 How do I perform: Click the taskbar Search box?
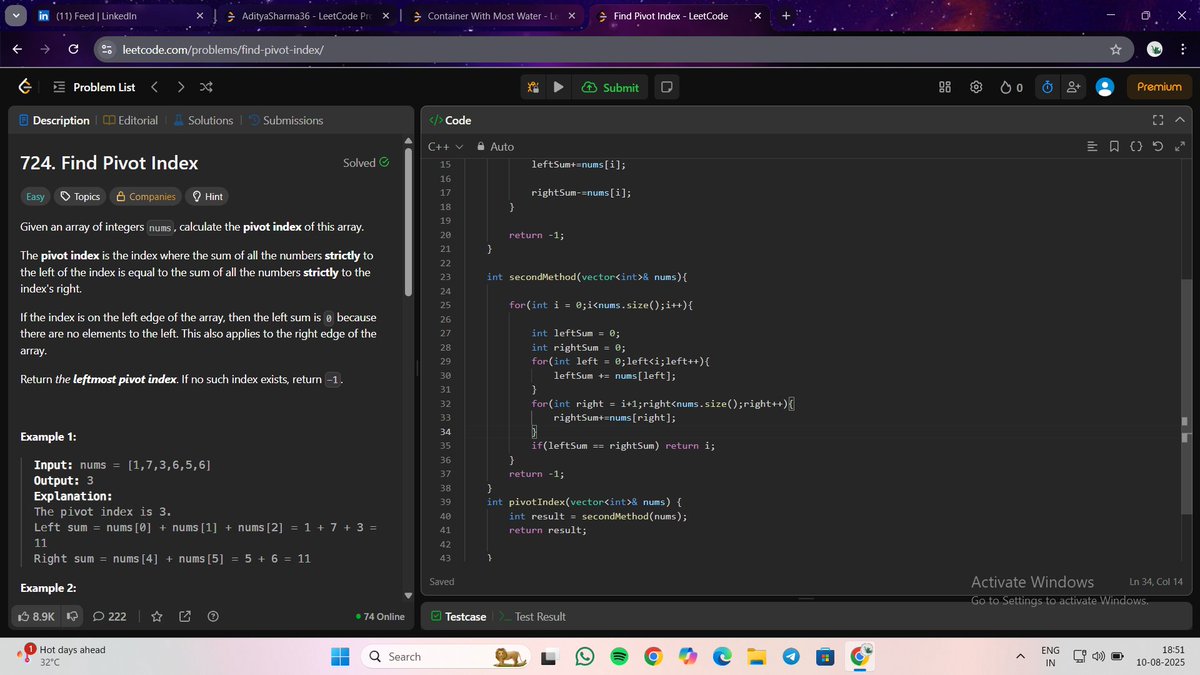pyautogui.click(x=448, y=656)
